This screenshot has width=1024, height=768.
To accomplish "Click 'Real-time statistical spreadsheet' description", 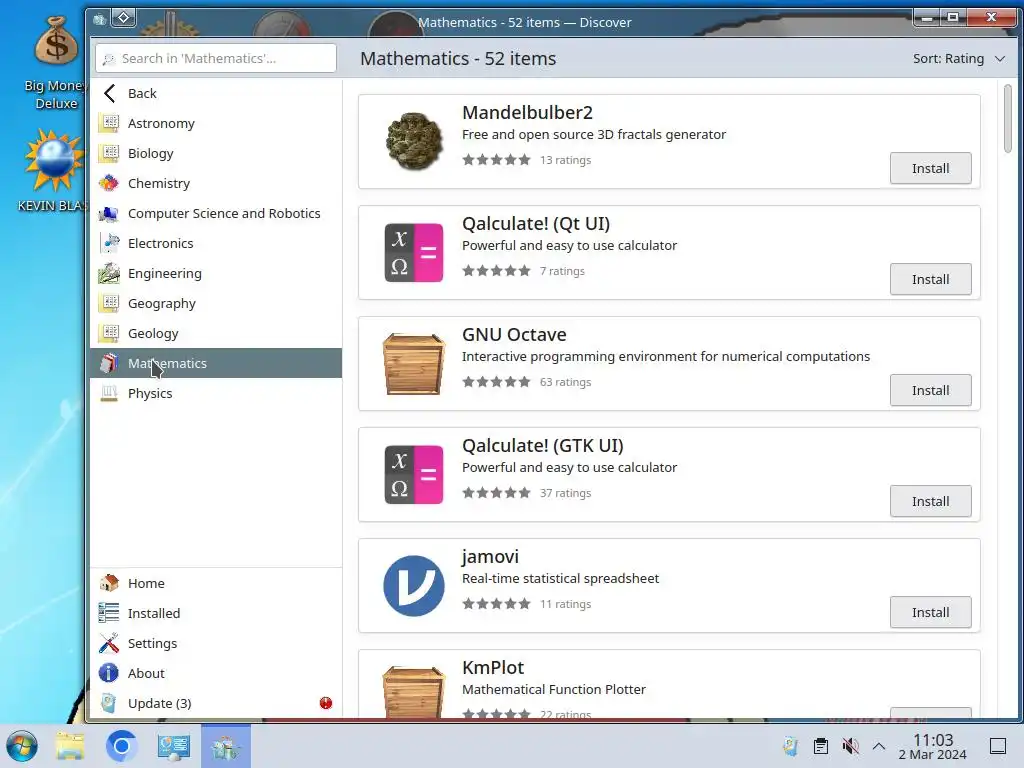I will [x=560, y=579].
